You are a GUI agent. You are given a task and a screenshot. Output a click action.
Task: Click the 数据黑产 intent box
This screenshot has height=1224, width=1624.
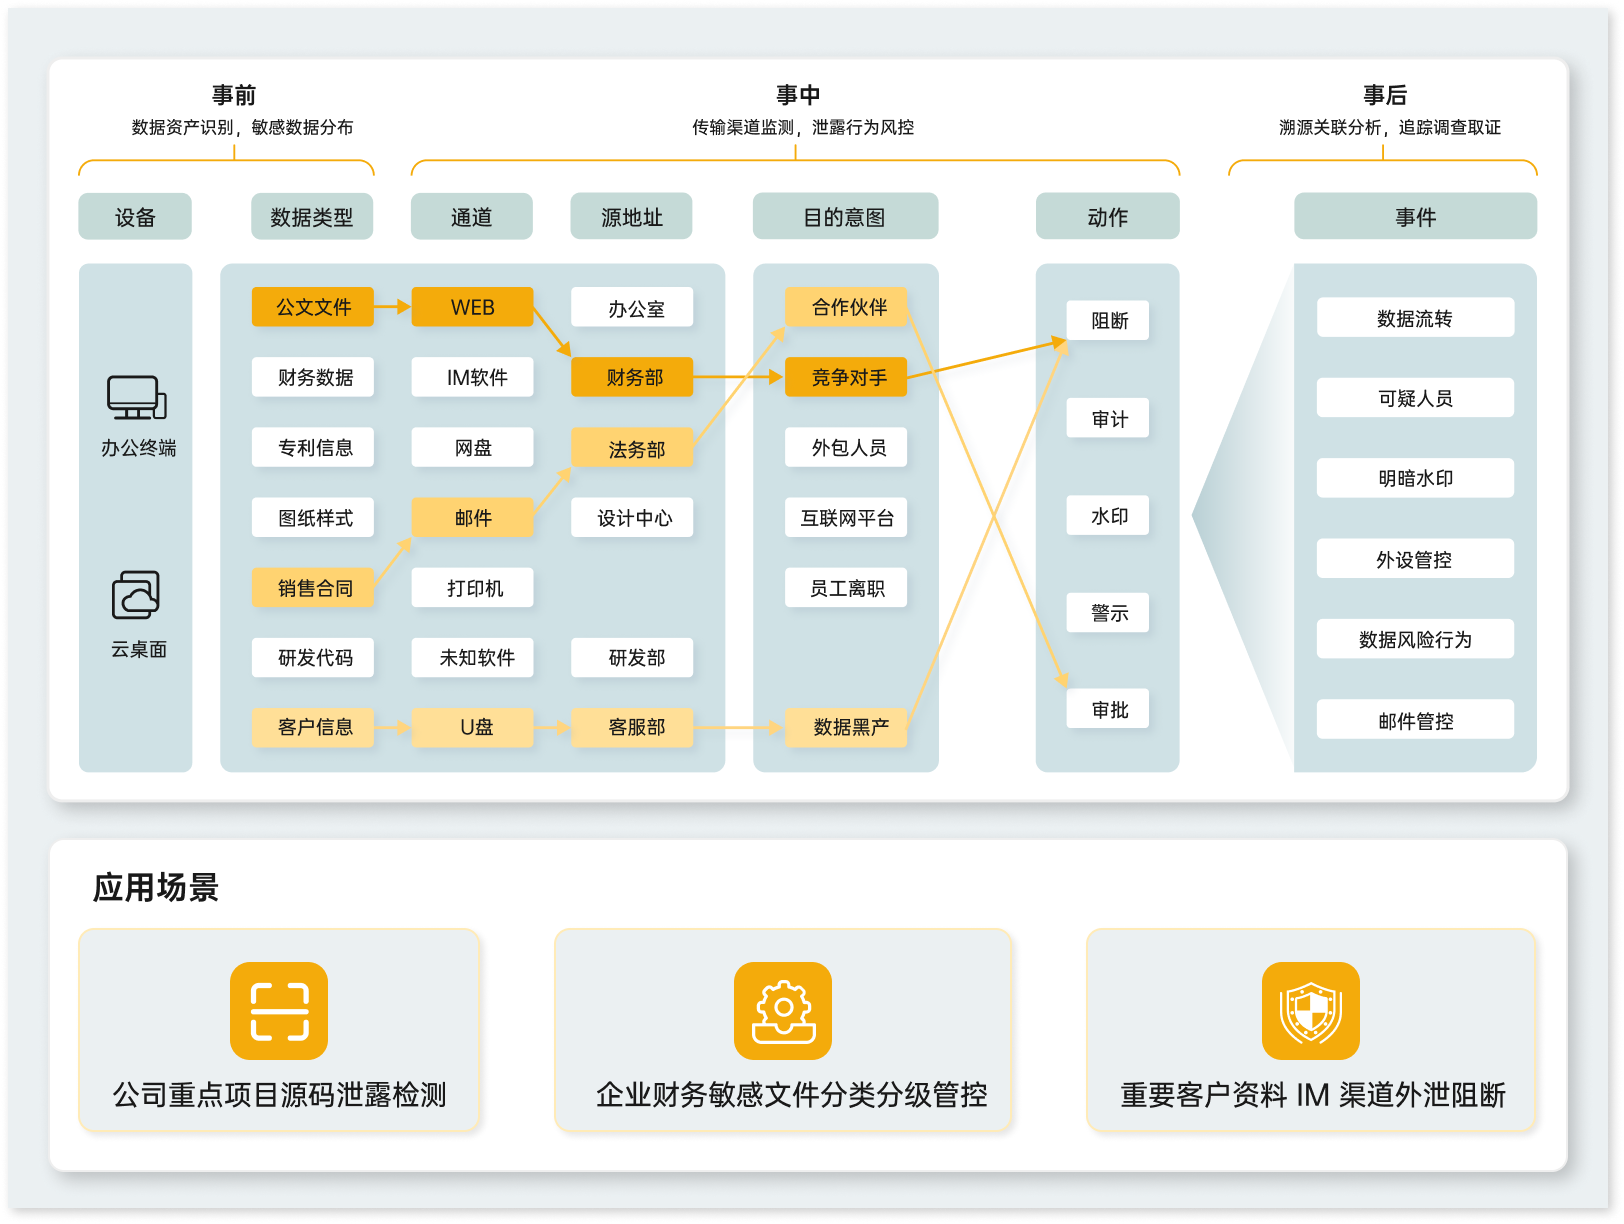846,727
